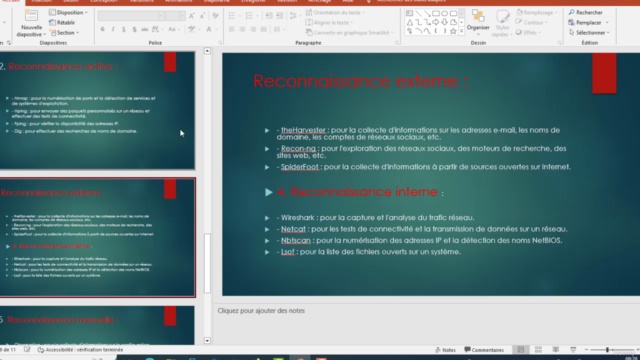
Task: Click Rechercher in Édition group
Action: click(585, 13)
